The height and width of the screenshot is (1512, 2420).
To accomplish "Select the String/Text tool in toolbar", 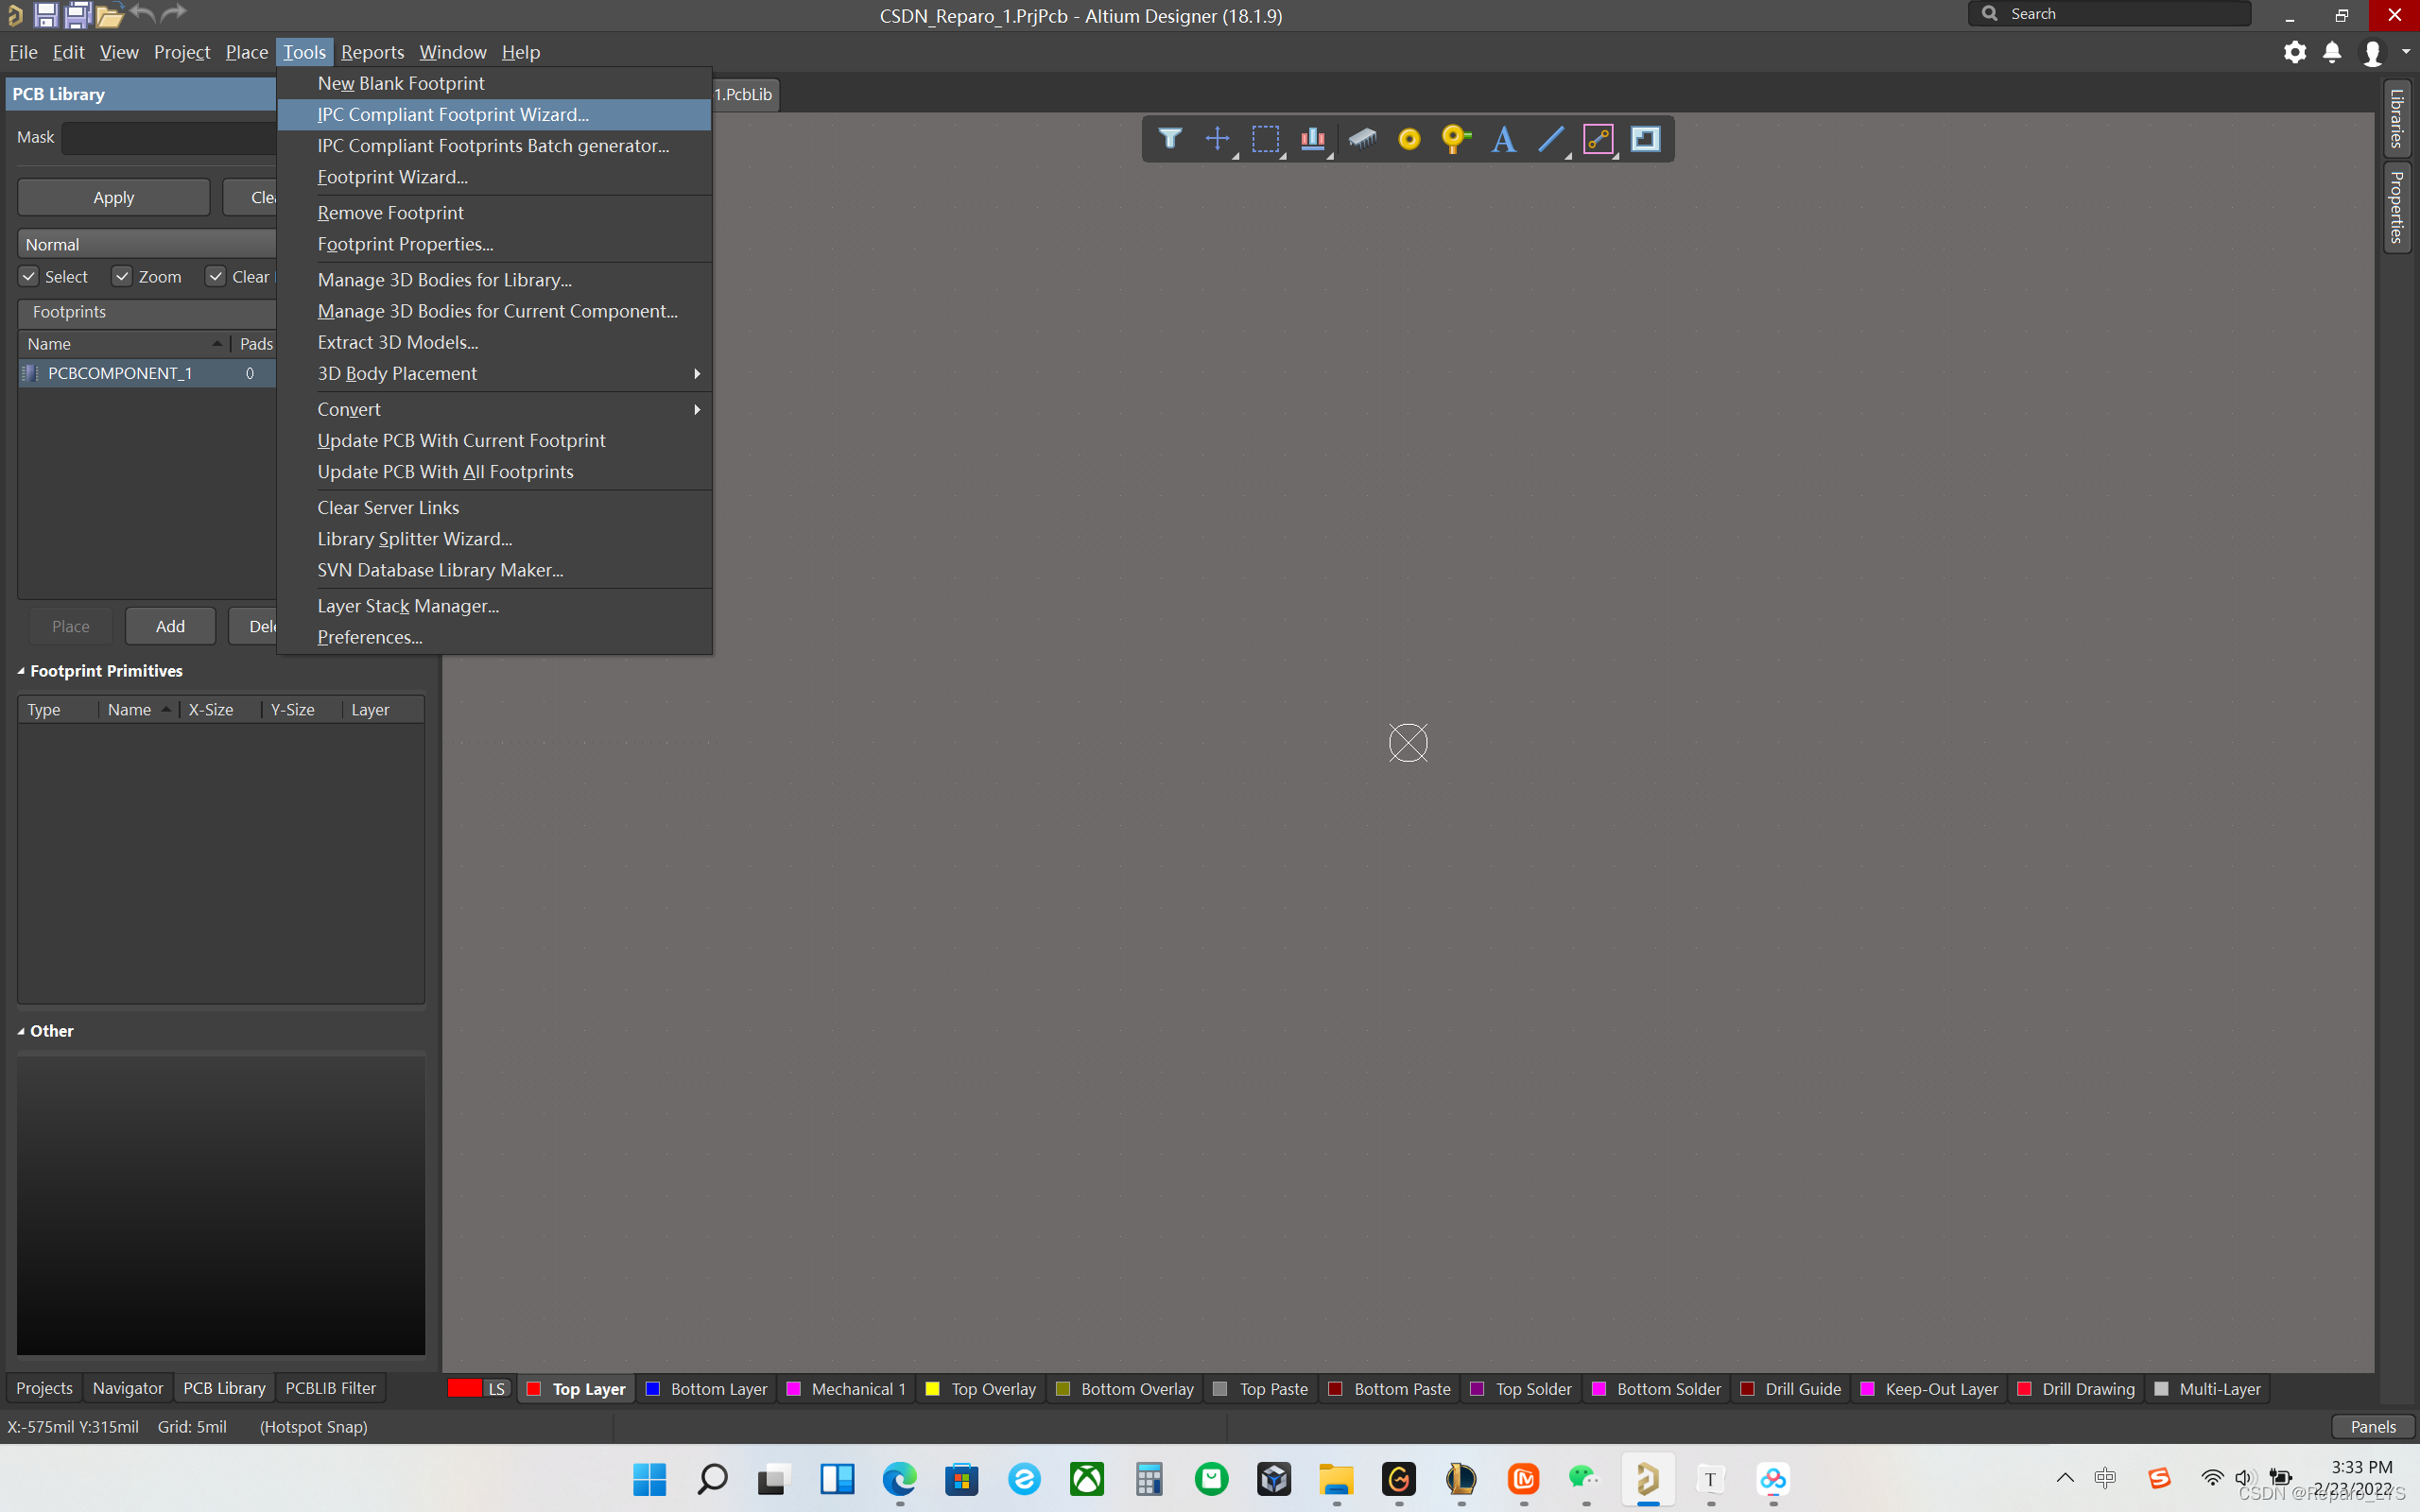I will click(x=1504, y=139).
